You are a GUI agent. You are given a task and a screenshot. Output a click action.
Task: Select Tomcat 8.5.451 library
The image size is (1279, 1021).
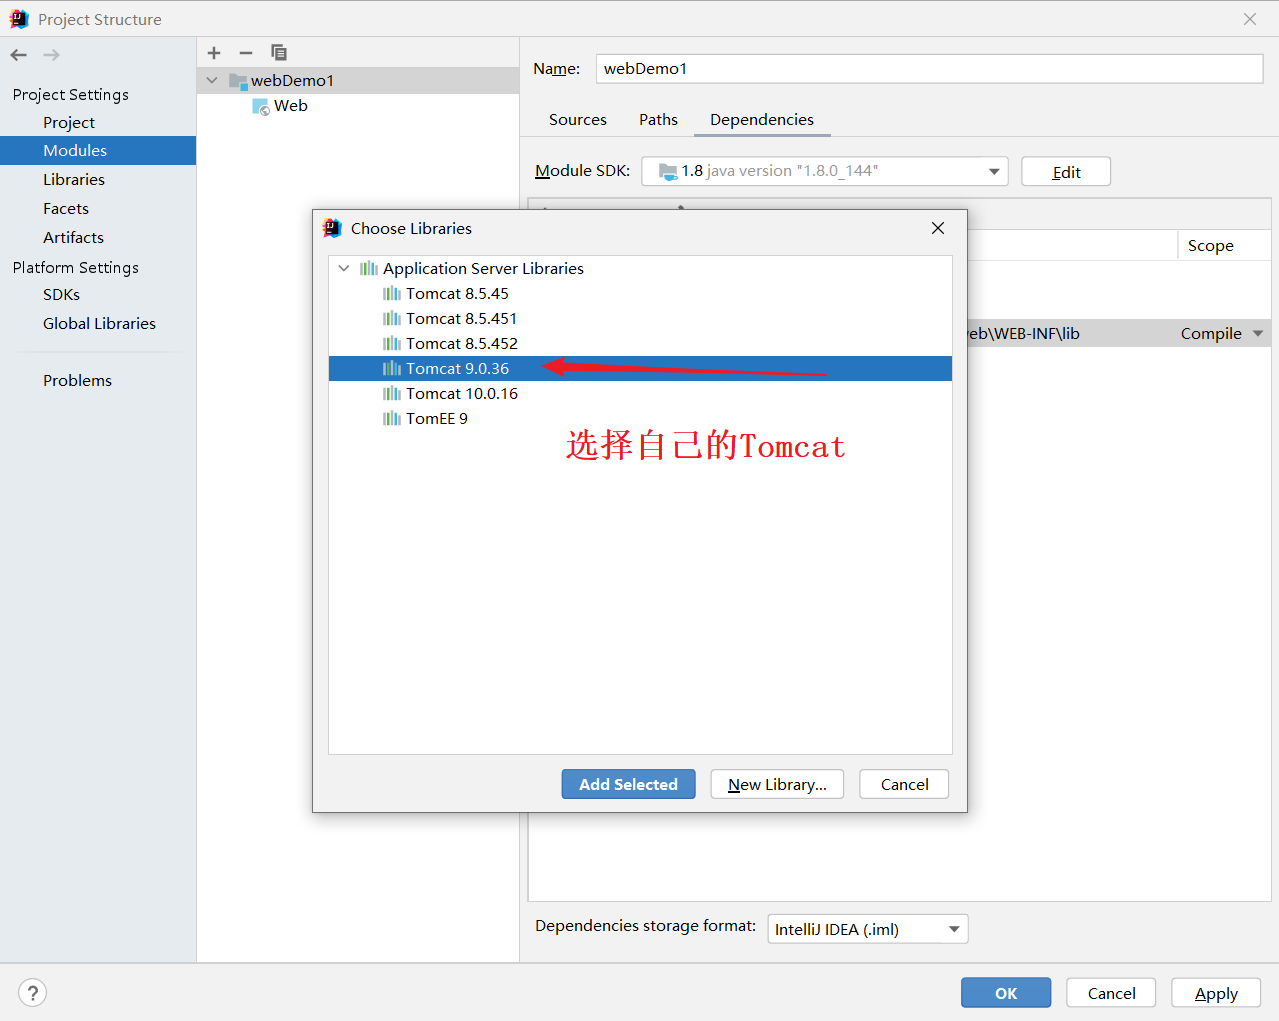point(640,319)
